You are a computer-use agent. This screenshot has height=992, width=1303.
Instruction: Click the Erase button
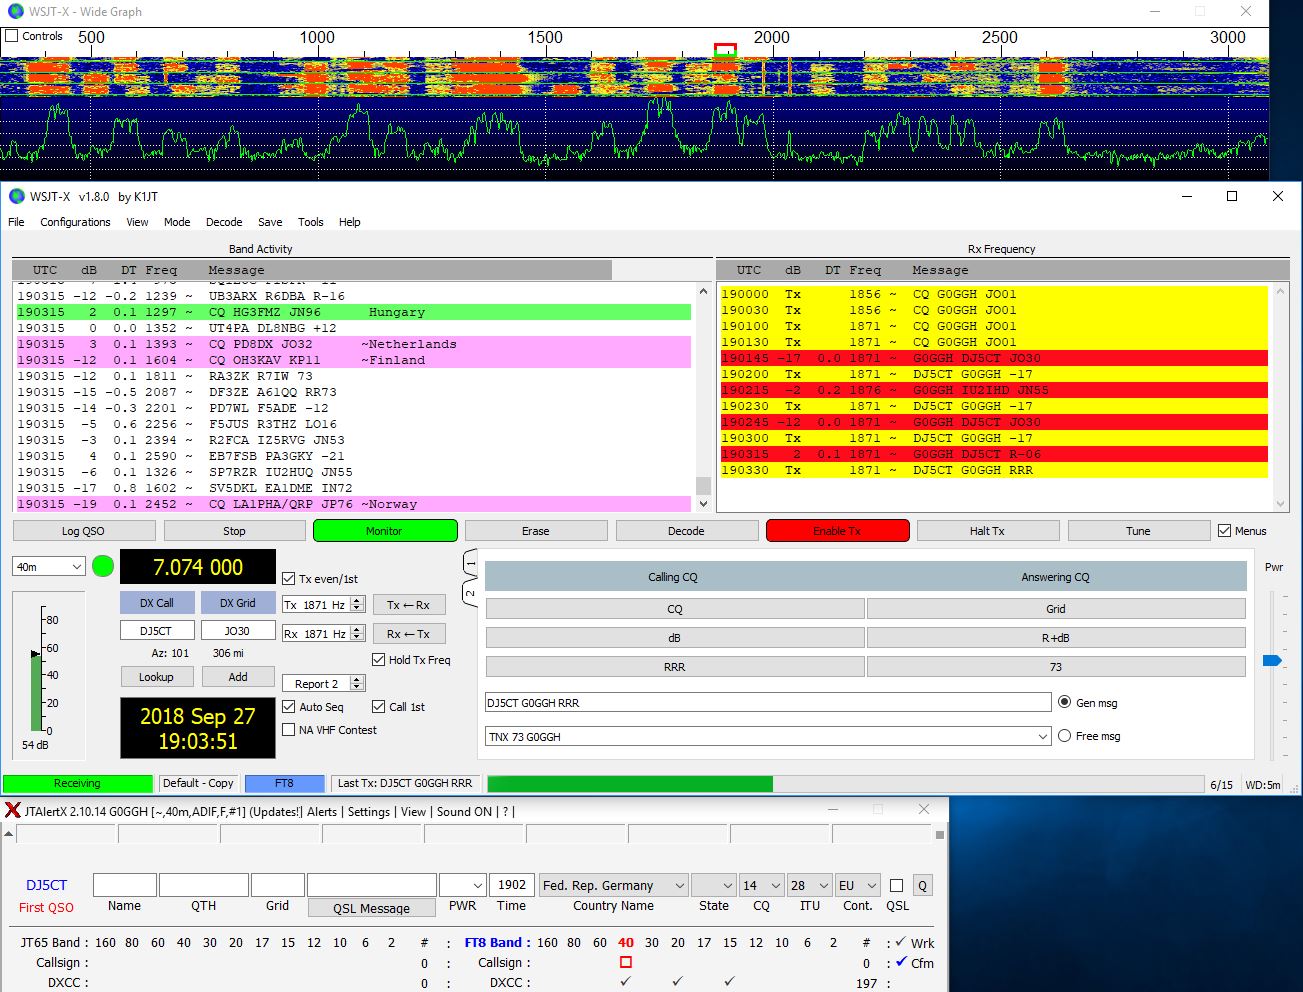tap(536, 531)
